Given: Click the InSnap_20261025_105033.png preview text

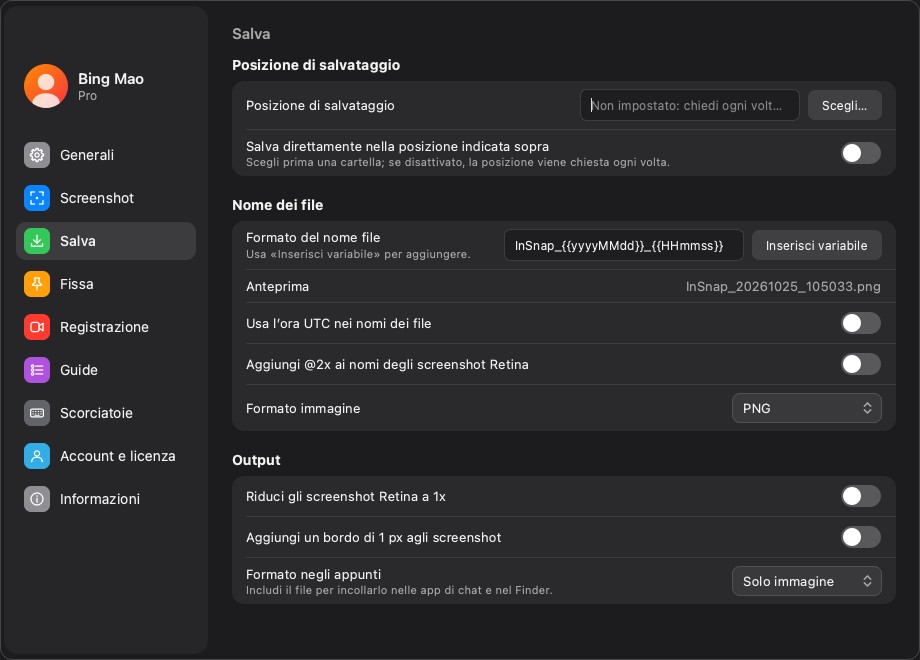Looking at the screenshot, I should point(783,286).
